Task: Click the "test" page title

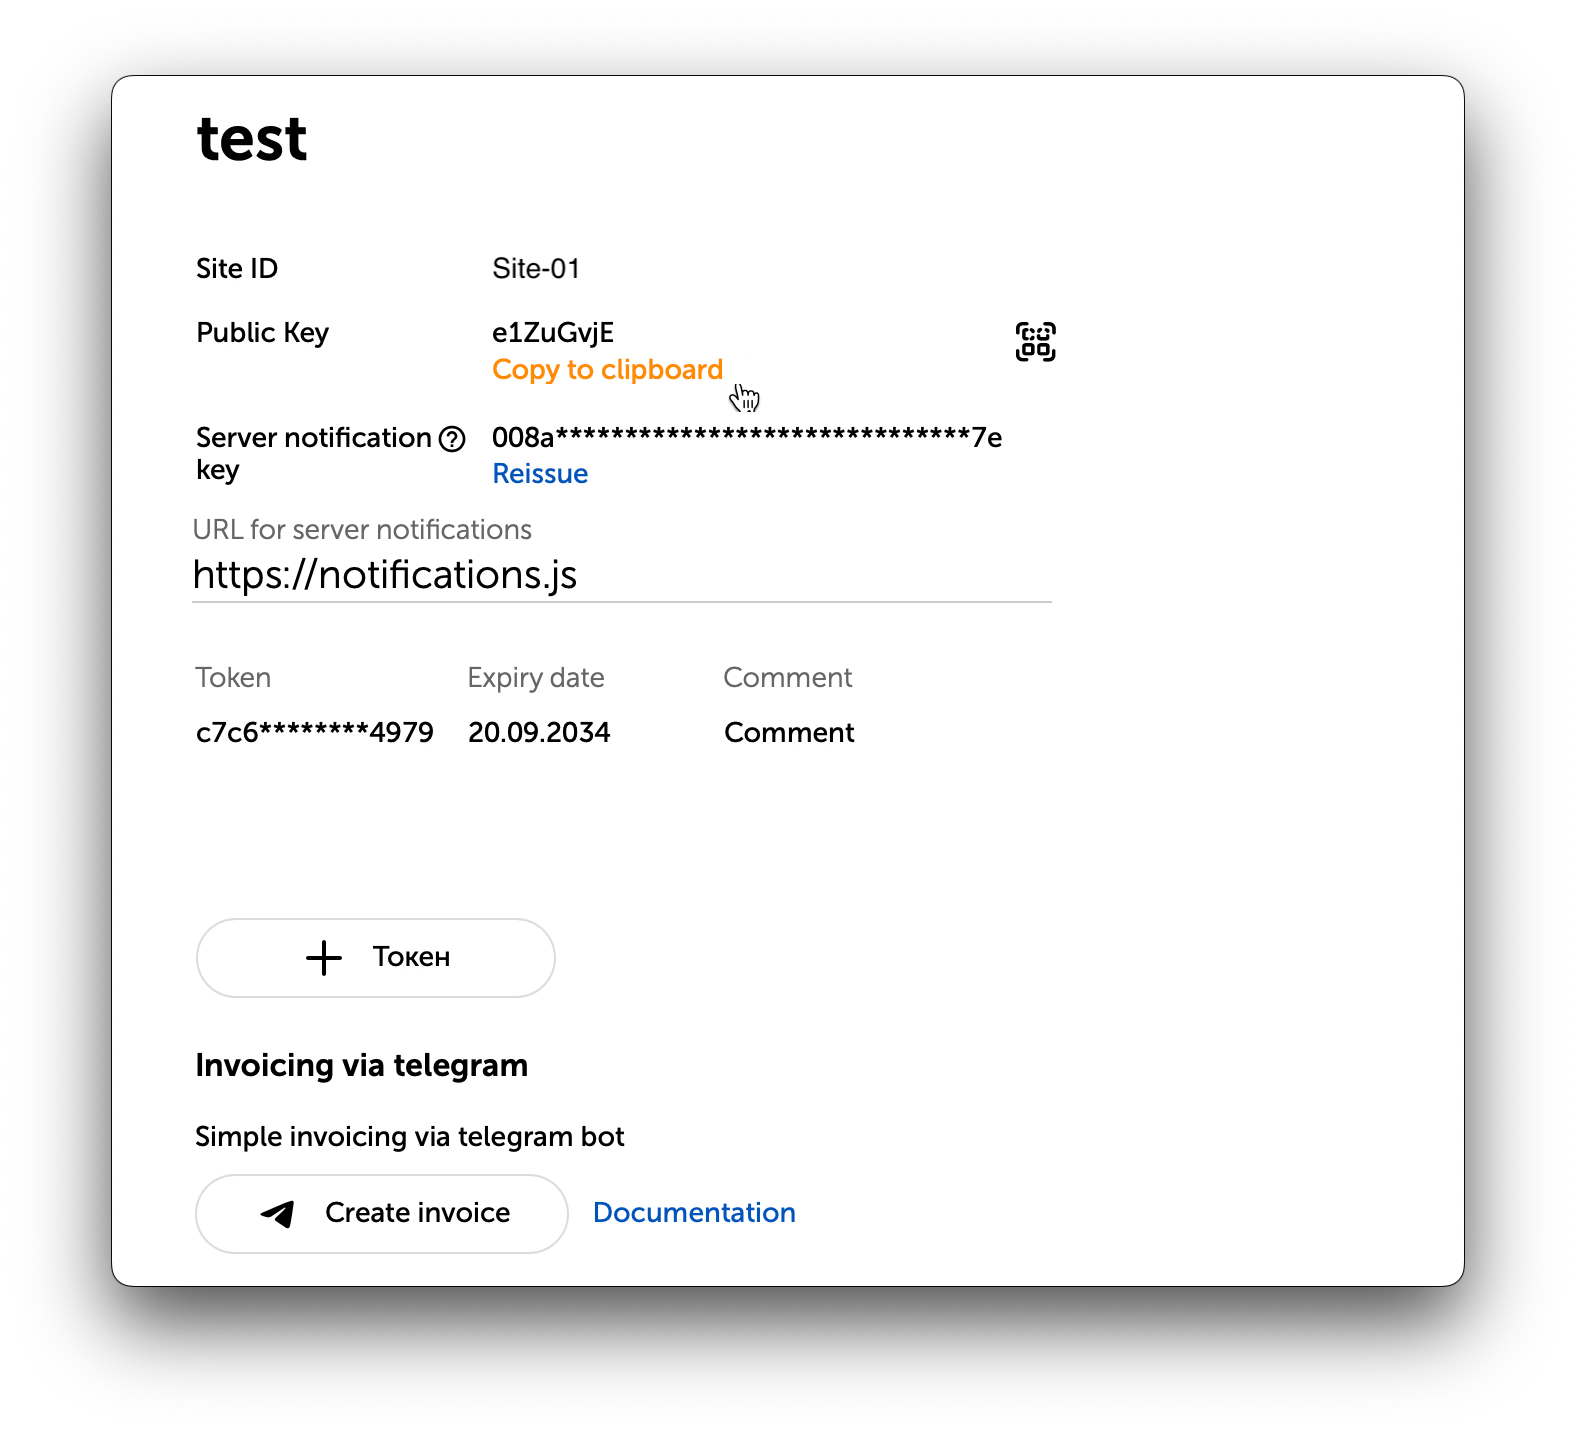Action: (252, 139)
